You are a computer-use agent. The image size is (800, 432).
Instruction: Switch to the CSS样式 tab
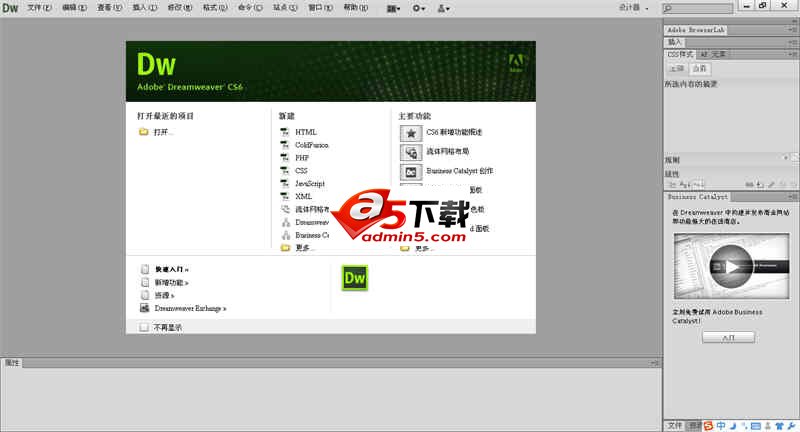tap(681, 54)
